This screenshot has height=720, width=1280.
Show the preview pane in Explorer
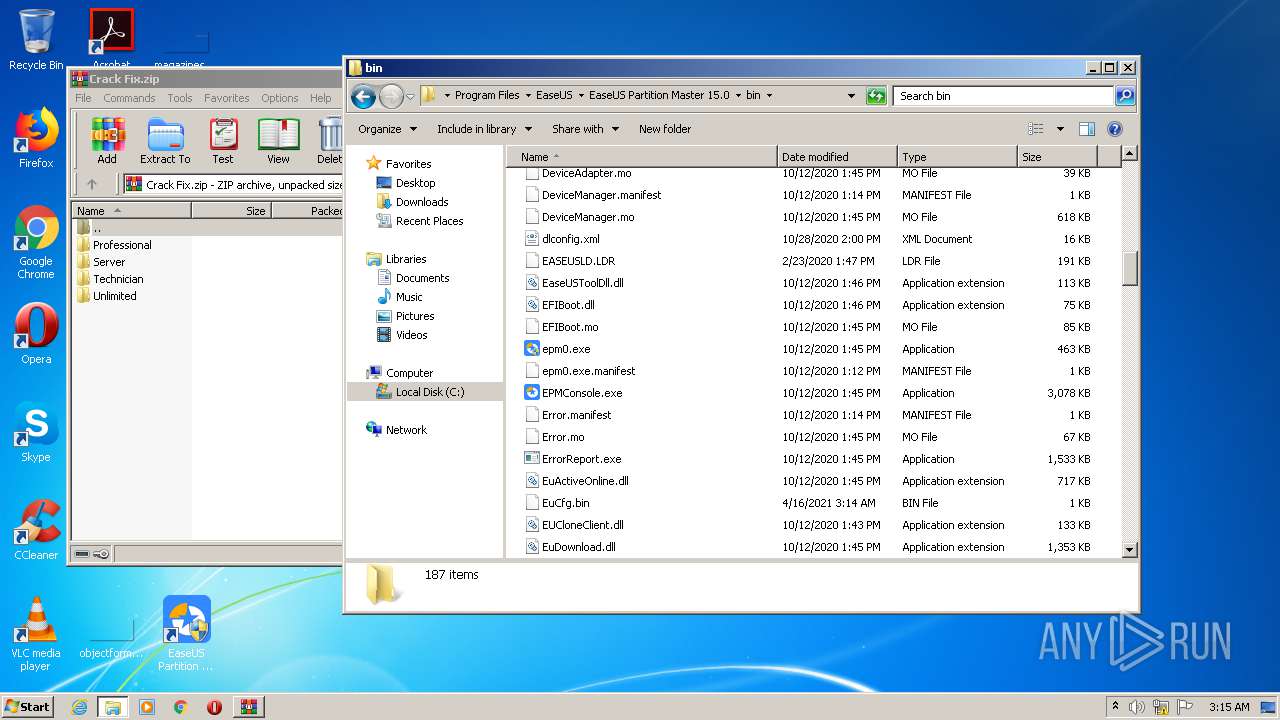point(1087,129)
